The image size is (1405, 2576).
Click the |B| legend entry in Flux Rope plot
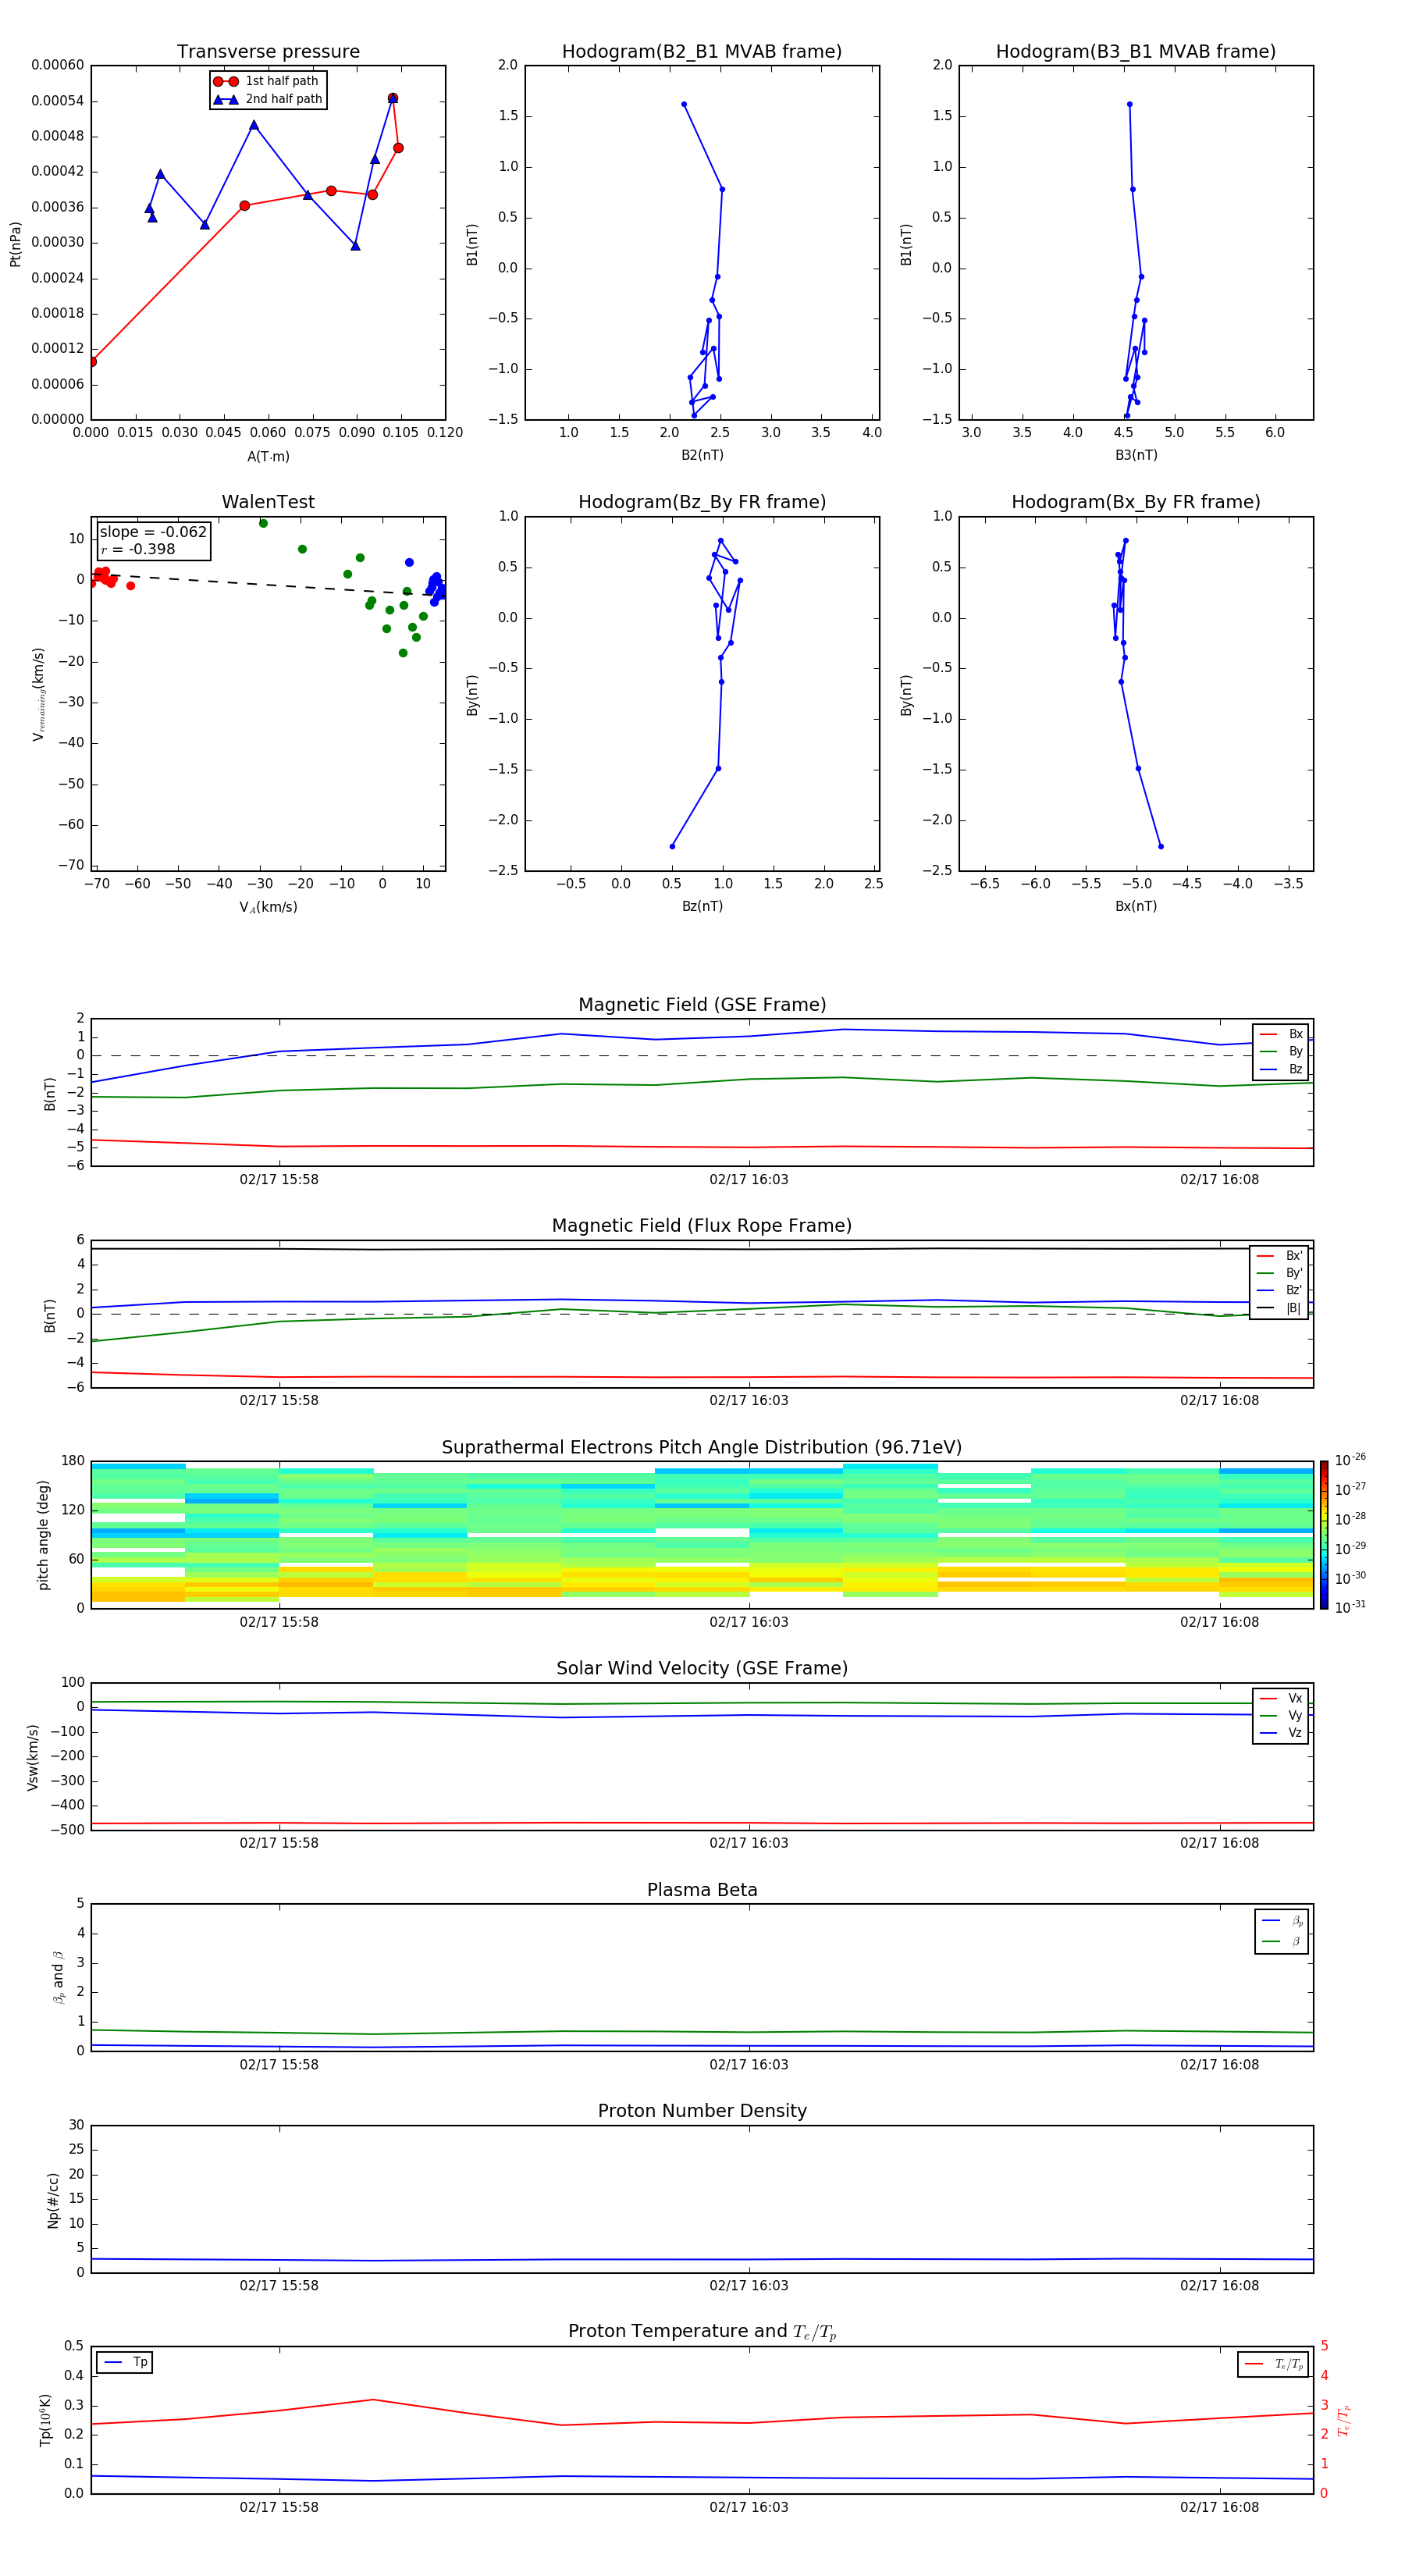[x=1279, y=1308]
